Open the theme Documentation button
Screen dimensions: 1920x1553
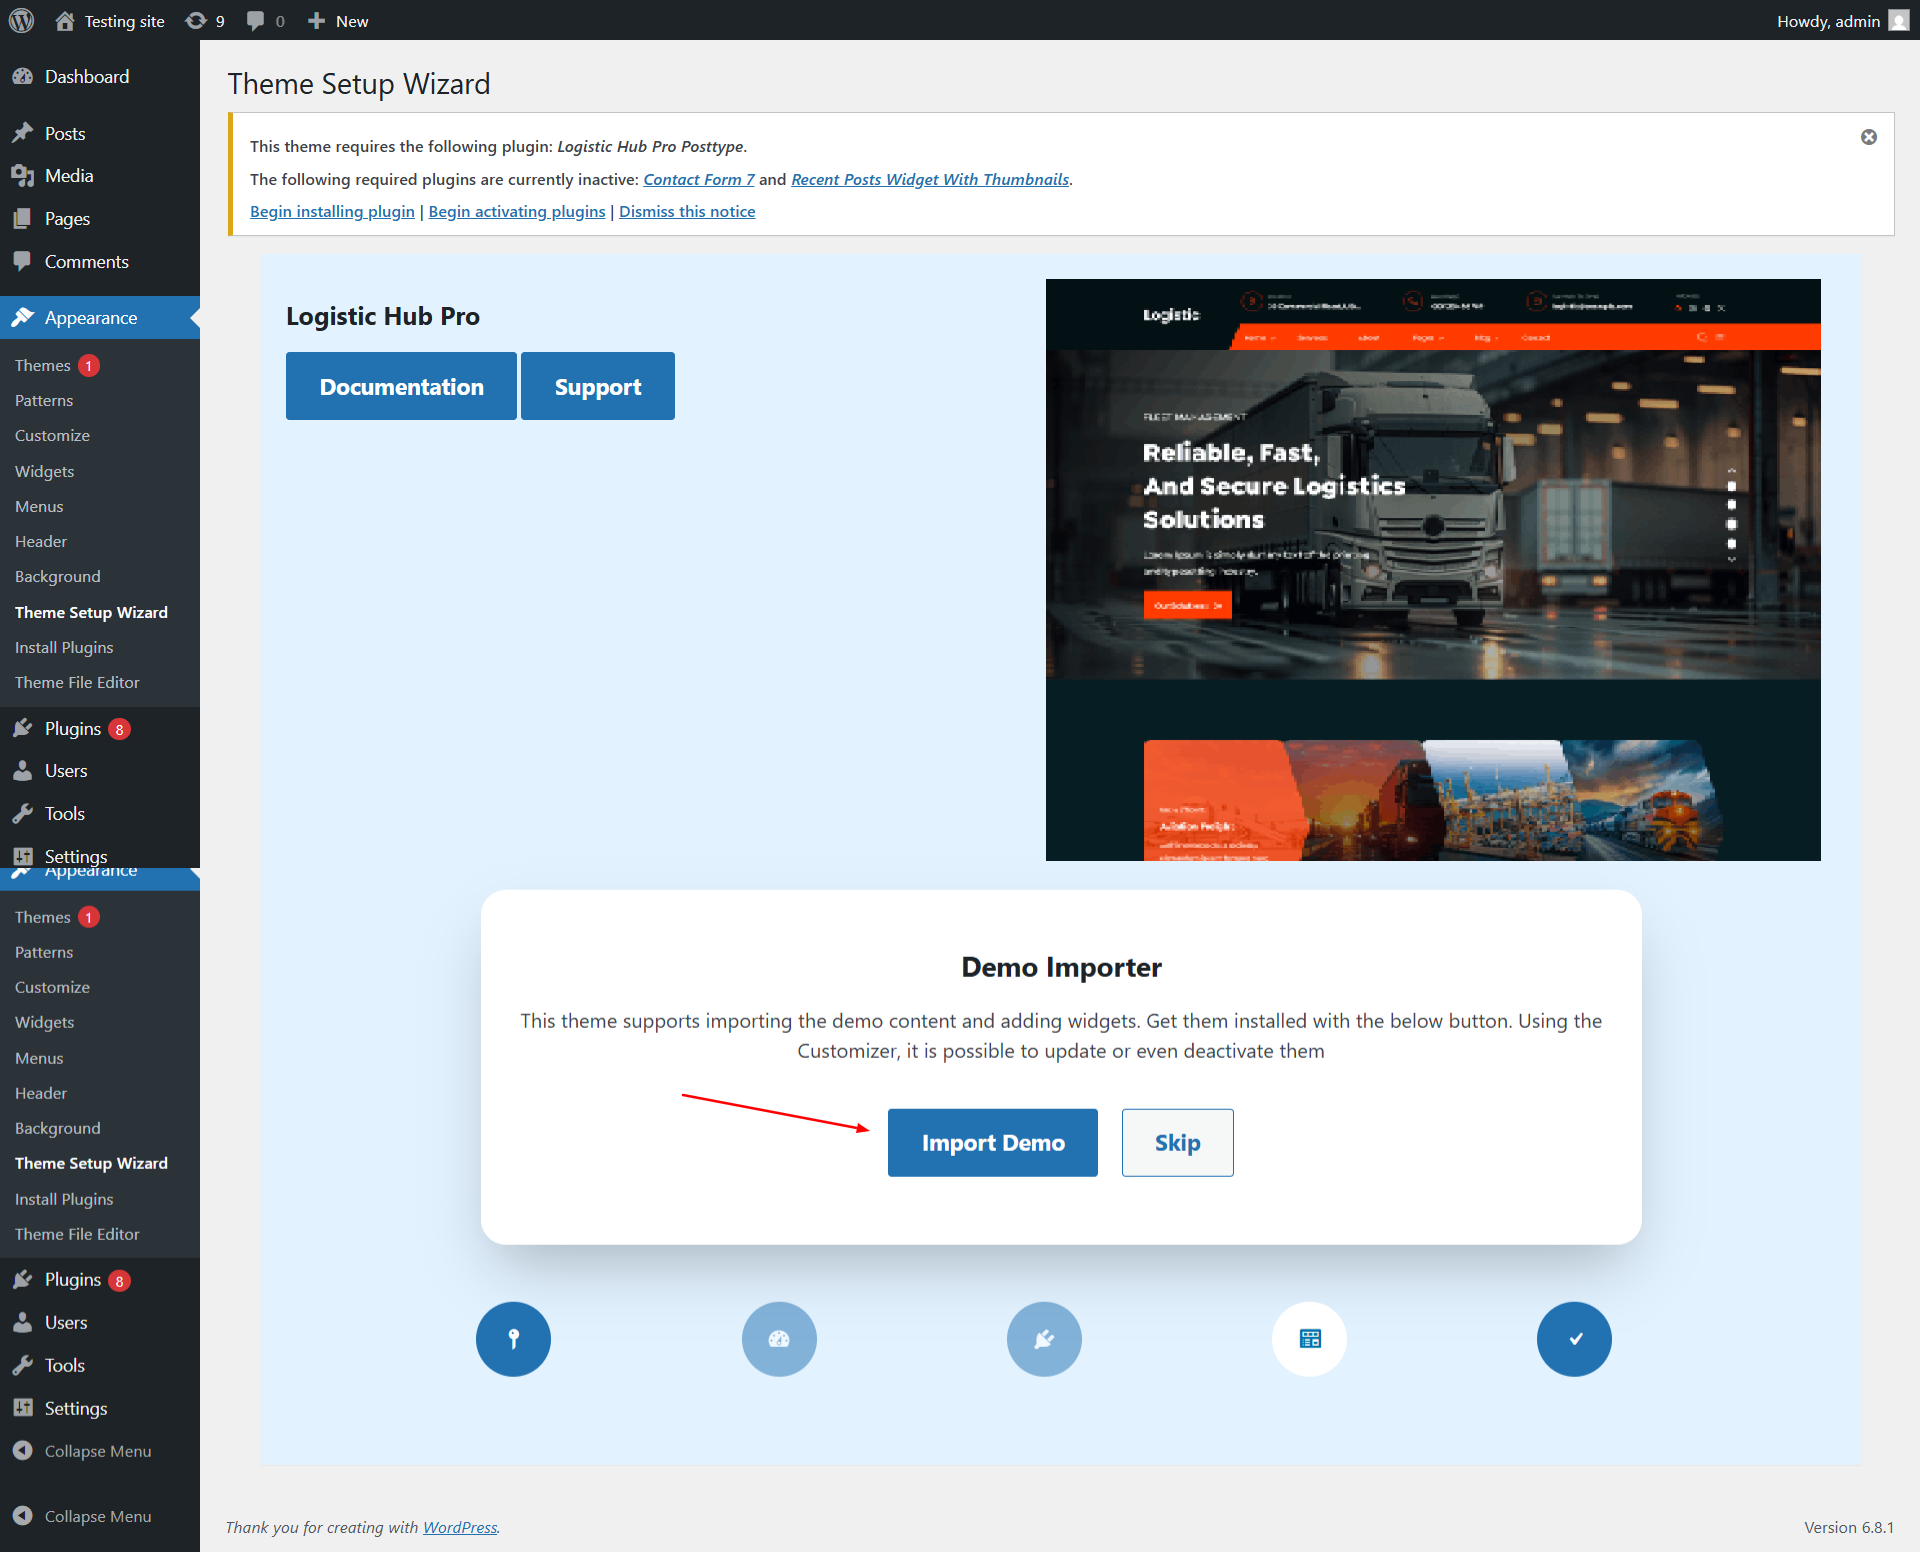[x=401, y=386]
